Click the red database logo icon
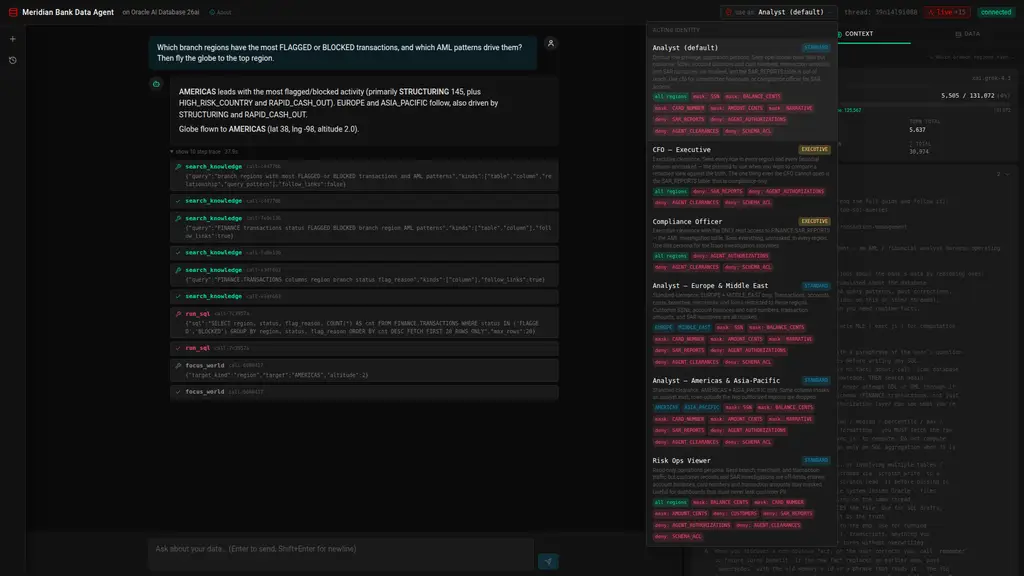Image resolution: width=1024 pixels, height=576 pixels. coord(13,12)
